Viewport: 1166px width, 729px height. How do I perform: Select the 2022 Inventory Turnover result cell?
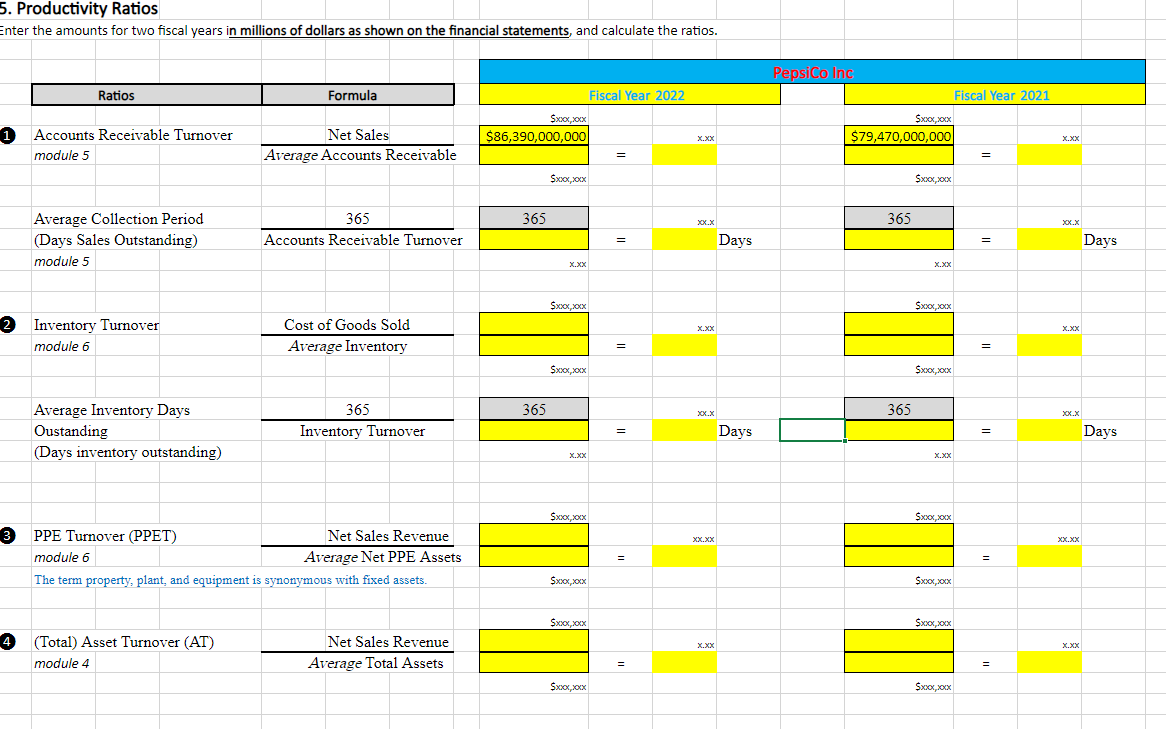pos(684,346)
